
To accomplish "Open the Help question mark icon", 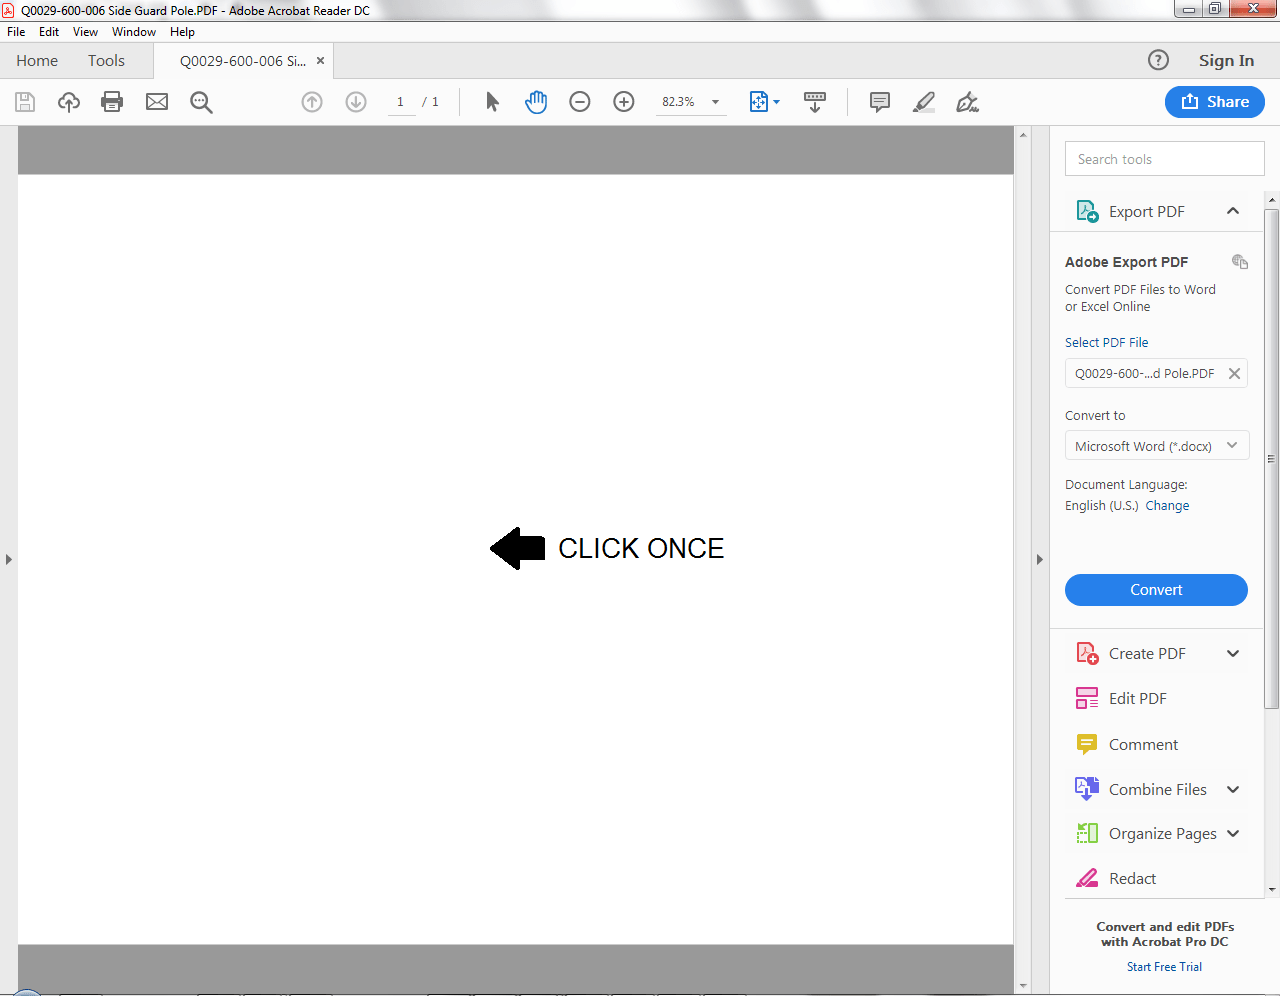I will 1158,60.
